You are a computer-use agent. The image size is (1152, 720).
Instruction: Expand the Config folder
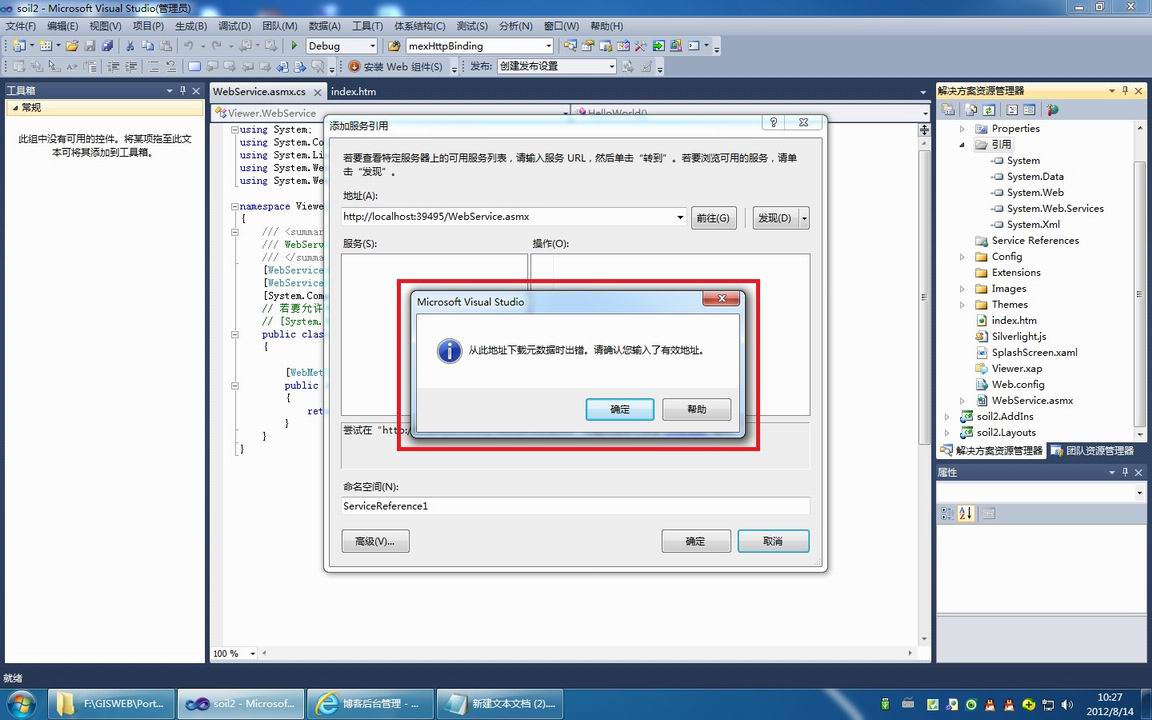962,256
